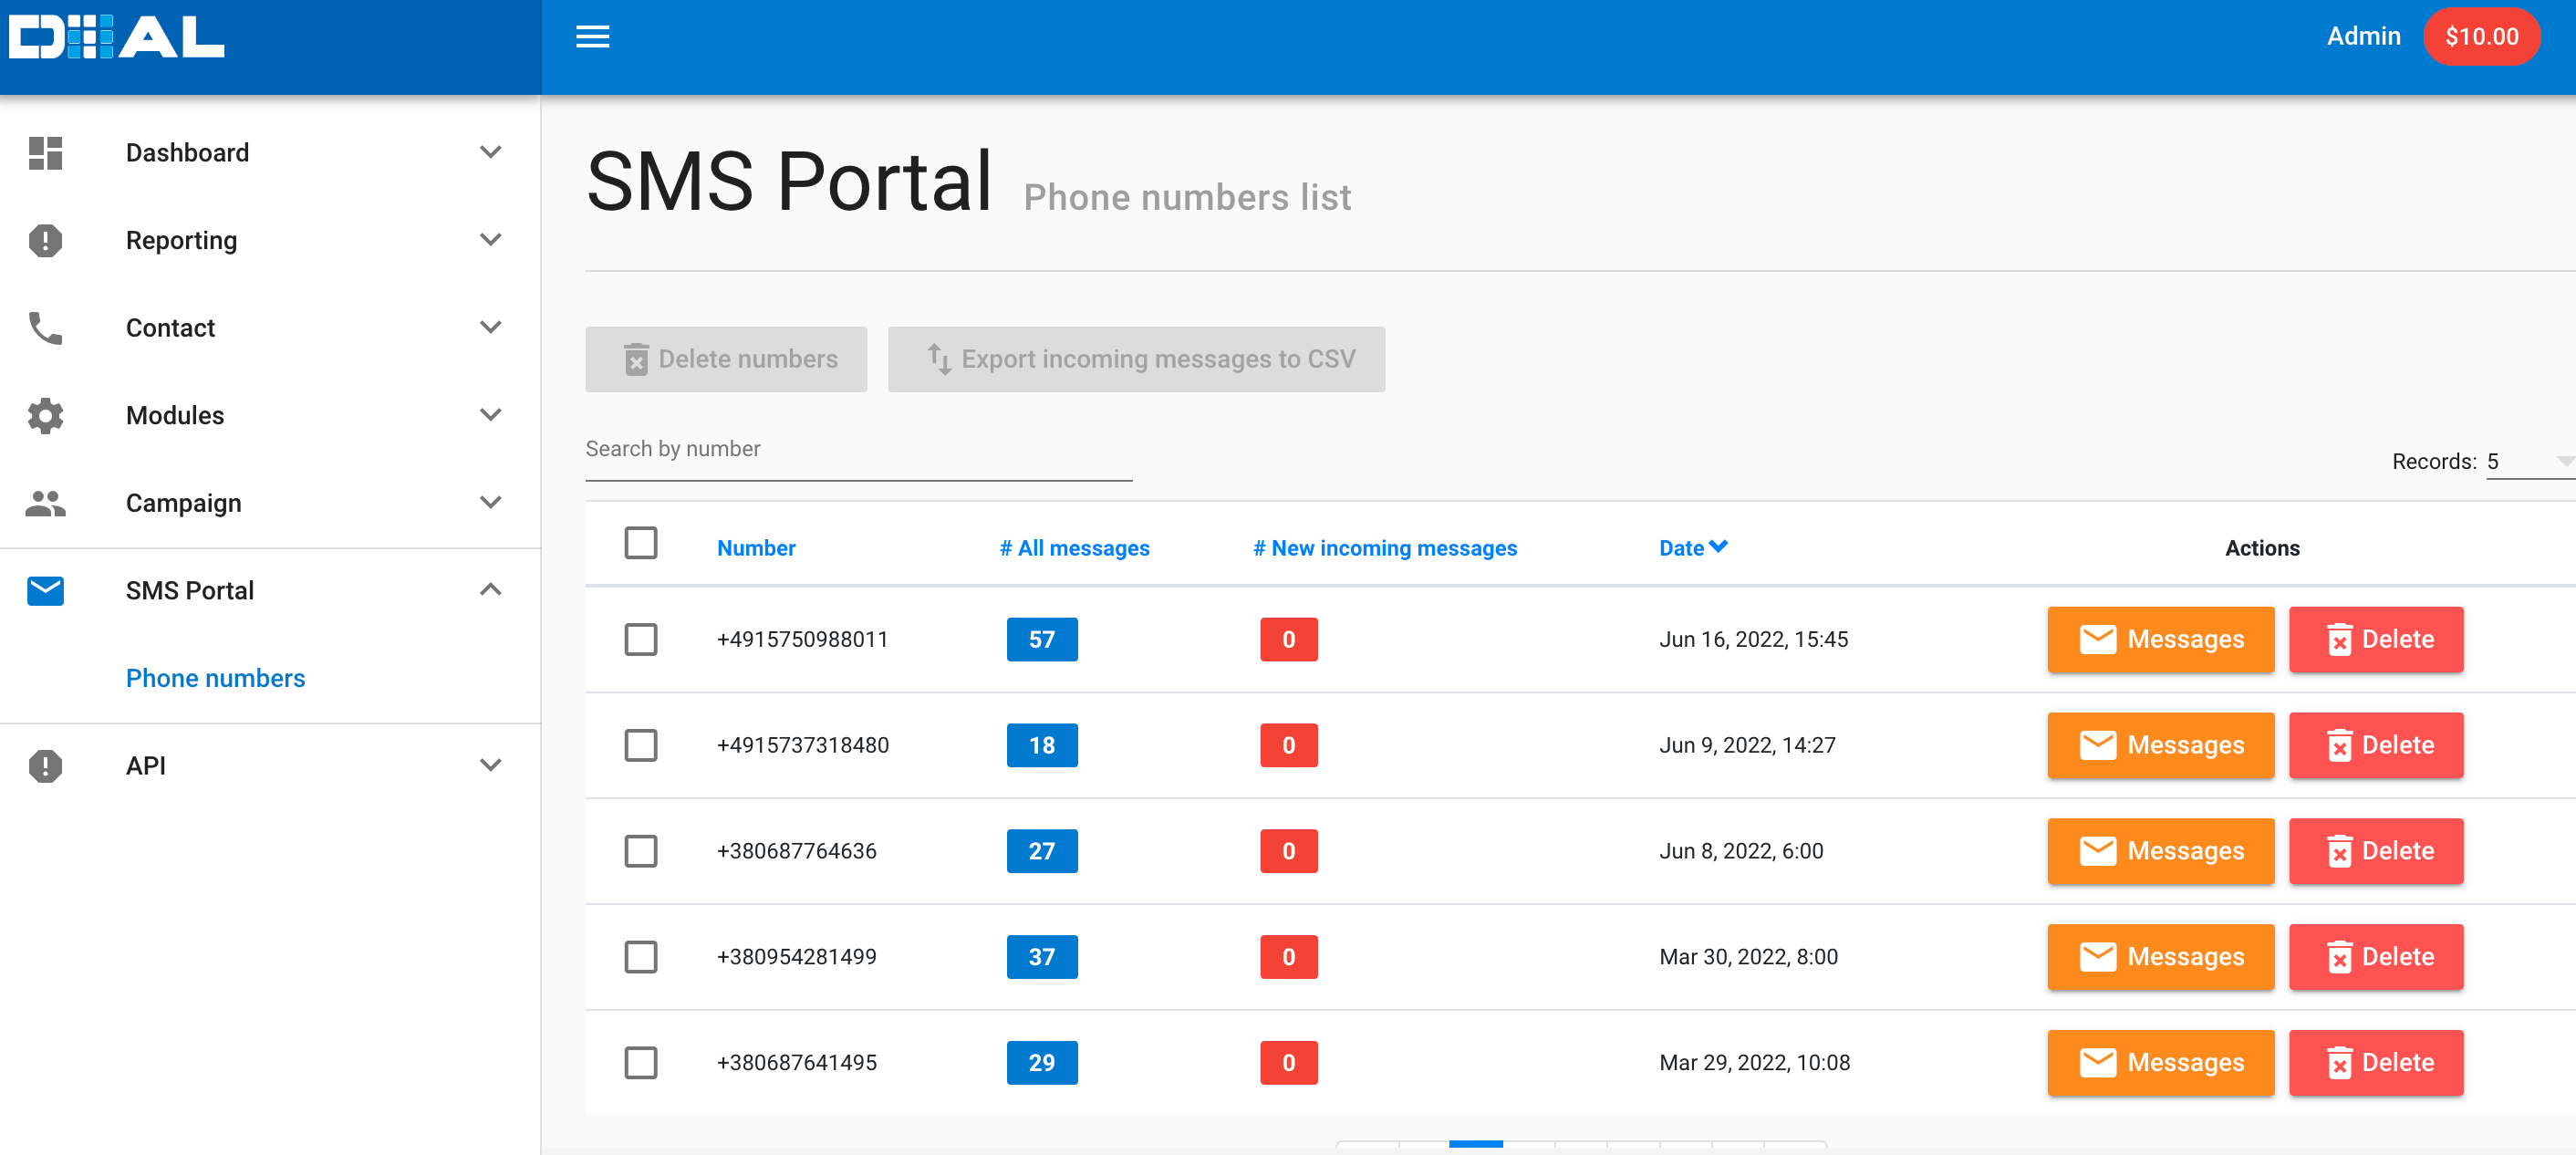Delete the number +380687641495

point(2375,1062)
